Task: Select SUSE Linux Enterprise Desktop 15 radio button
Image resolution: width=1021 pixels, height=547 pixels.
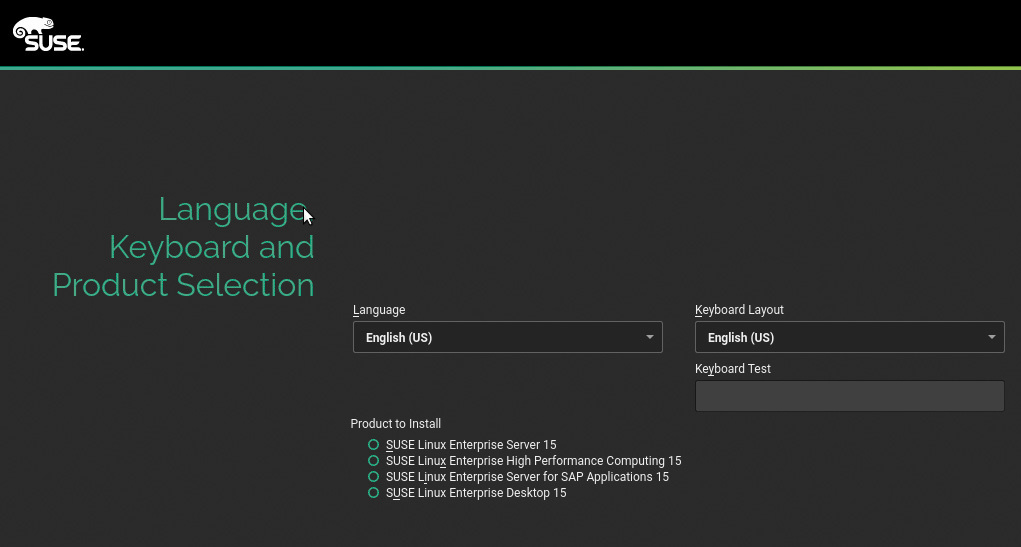Action: [x=374, y=493]
